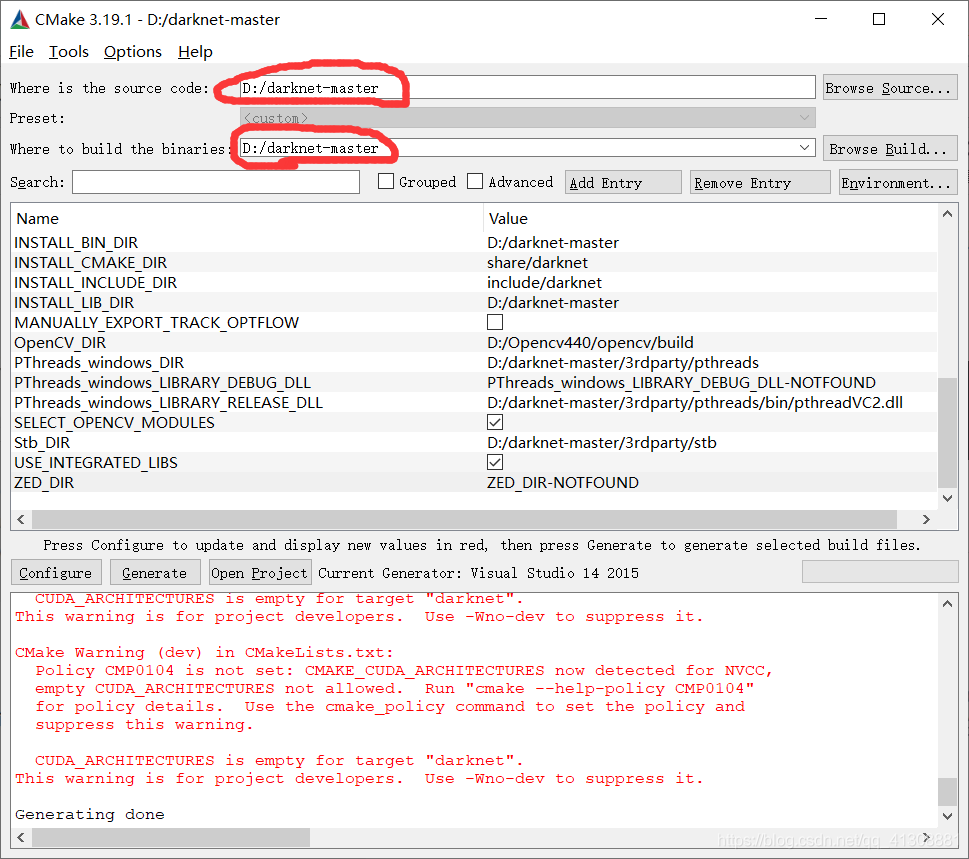This screenshot has width=969, height=859.
Task: Open the Options menu
Action: [x=133, y=52]
